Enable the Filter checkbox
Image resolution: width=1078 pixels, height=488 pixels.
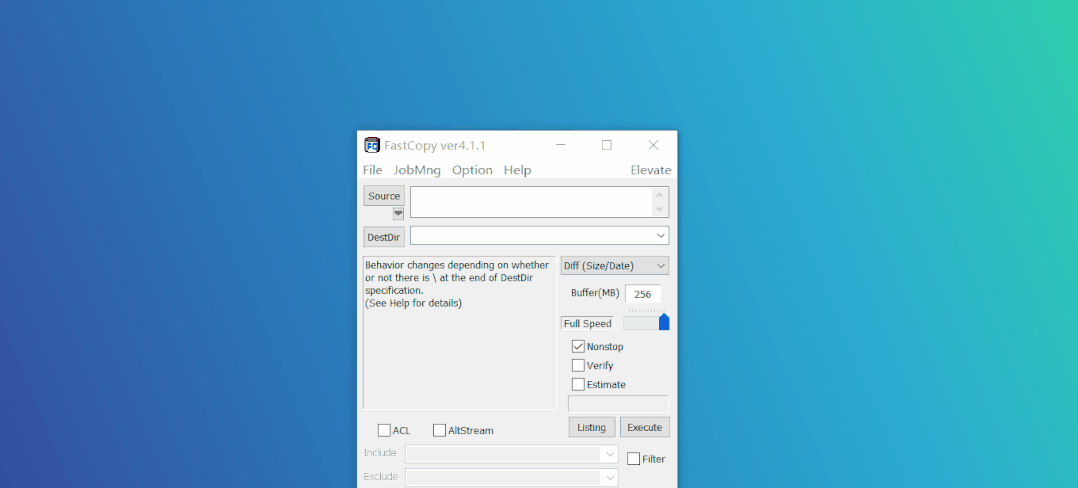(633, 458)
